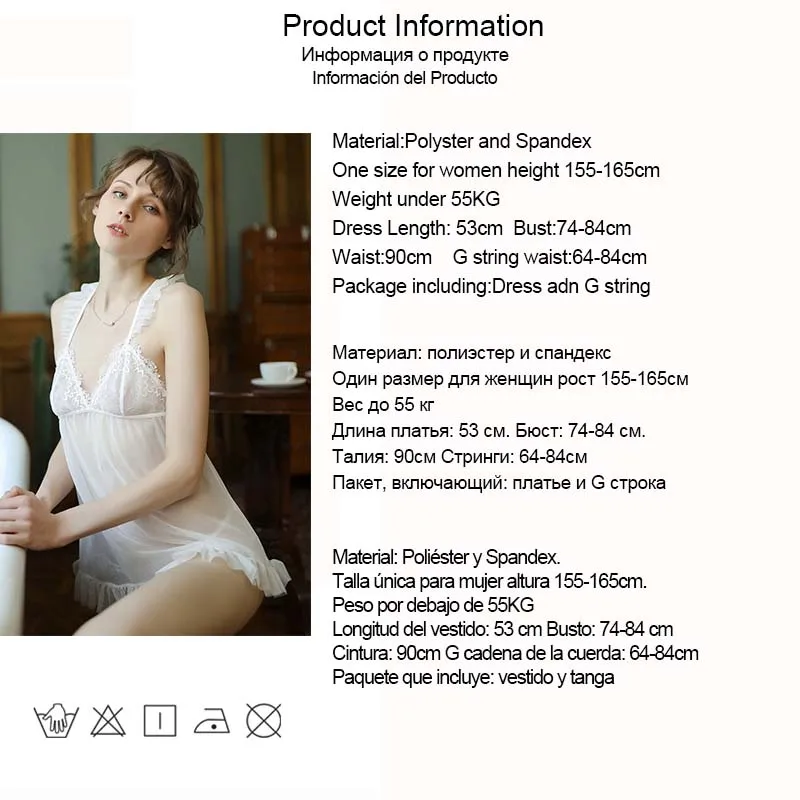This screenshot has width=800, height=800.
Task: Click the Talla única para mujer line
Action: (x=489, y=581)
